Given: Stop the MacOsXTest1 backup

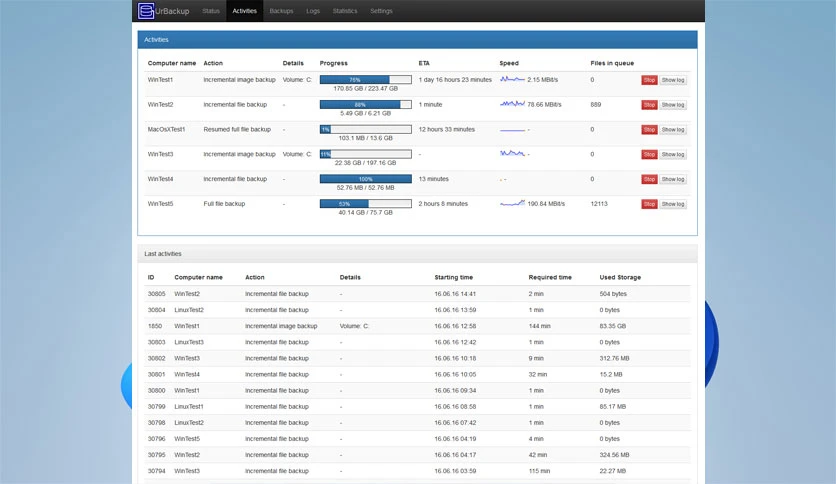Looking at the screenshot, I should point(649,130).
